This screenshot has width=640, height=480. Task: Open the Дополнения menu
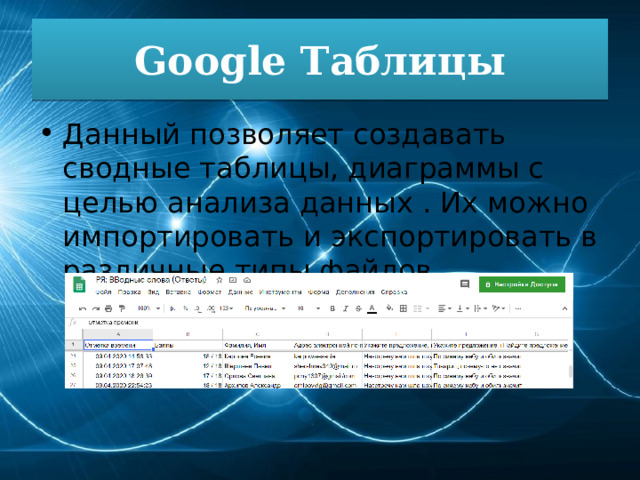pos(355,292)
